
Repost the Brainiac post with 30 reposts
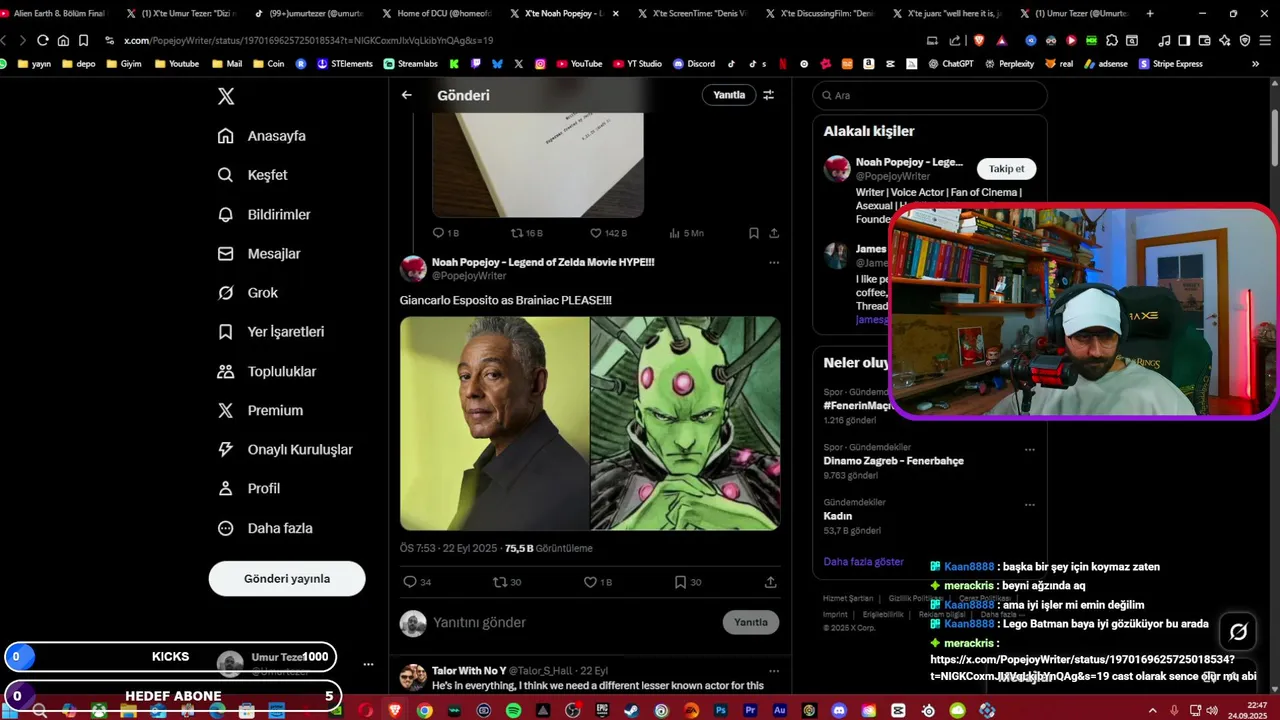tap(507, 582)
